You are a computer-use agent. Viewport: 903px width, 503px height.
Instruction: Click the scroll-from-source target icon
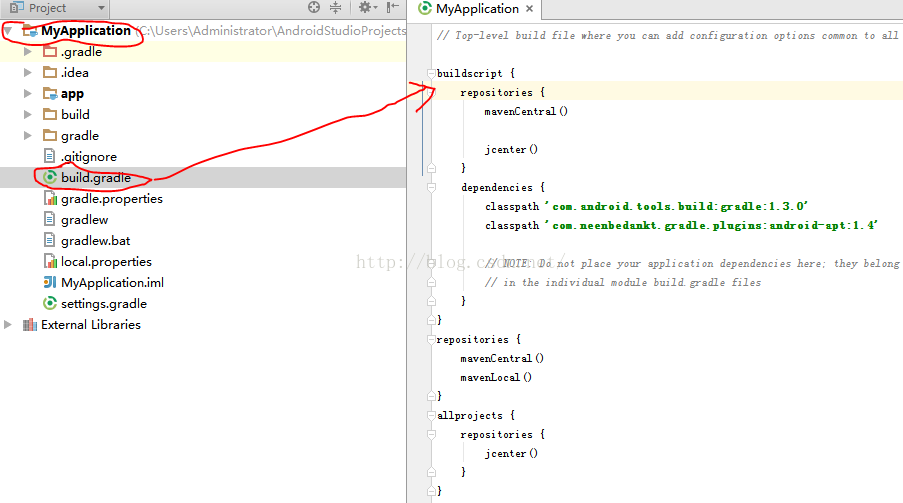(314, 7)
